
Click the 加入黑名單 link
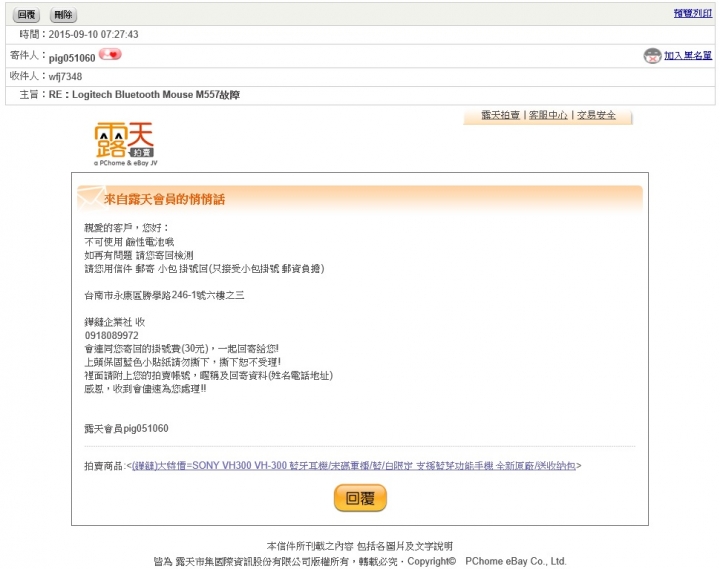pyautogui.click(x=688, y=56)
